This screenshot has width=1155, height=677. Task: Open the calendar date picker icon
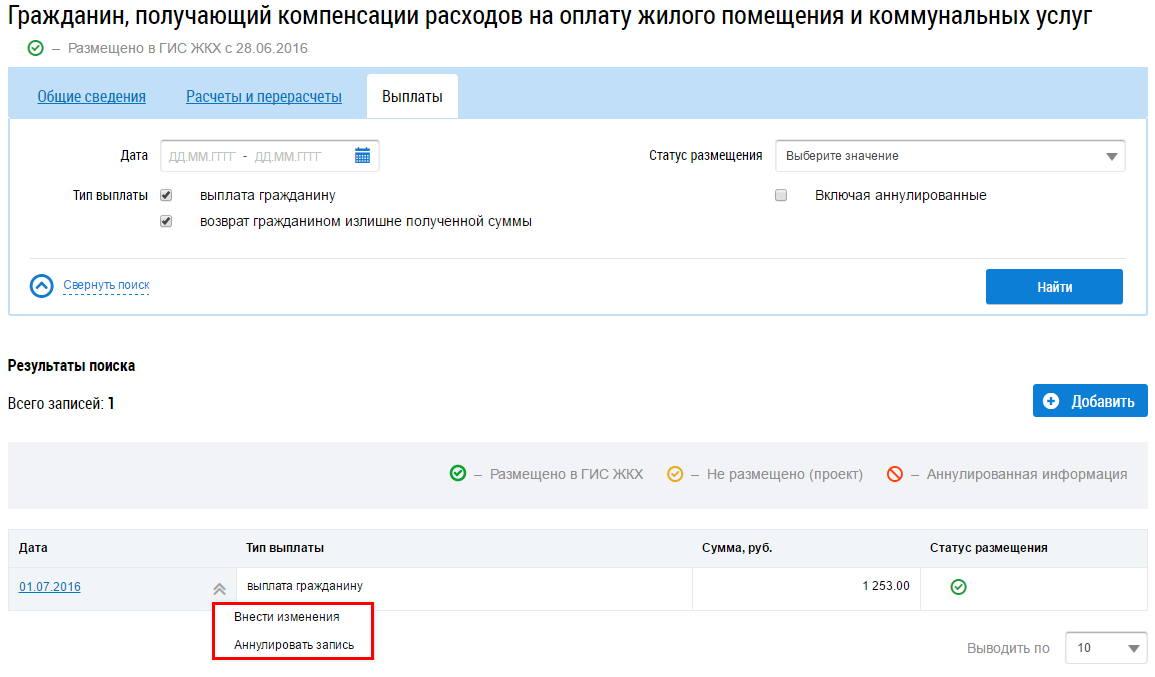tap(362, 156)
